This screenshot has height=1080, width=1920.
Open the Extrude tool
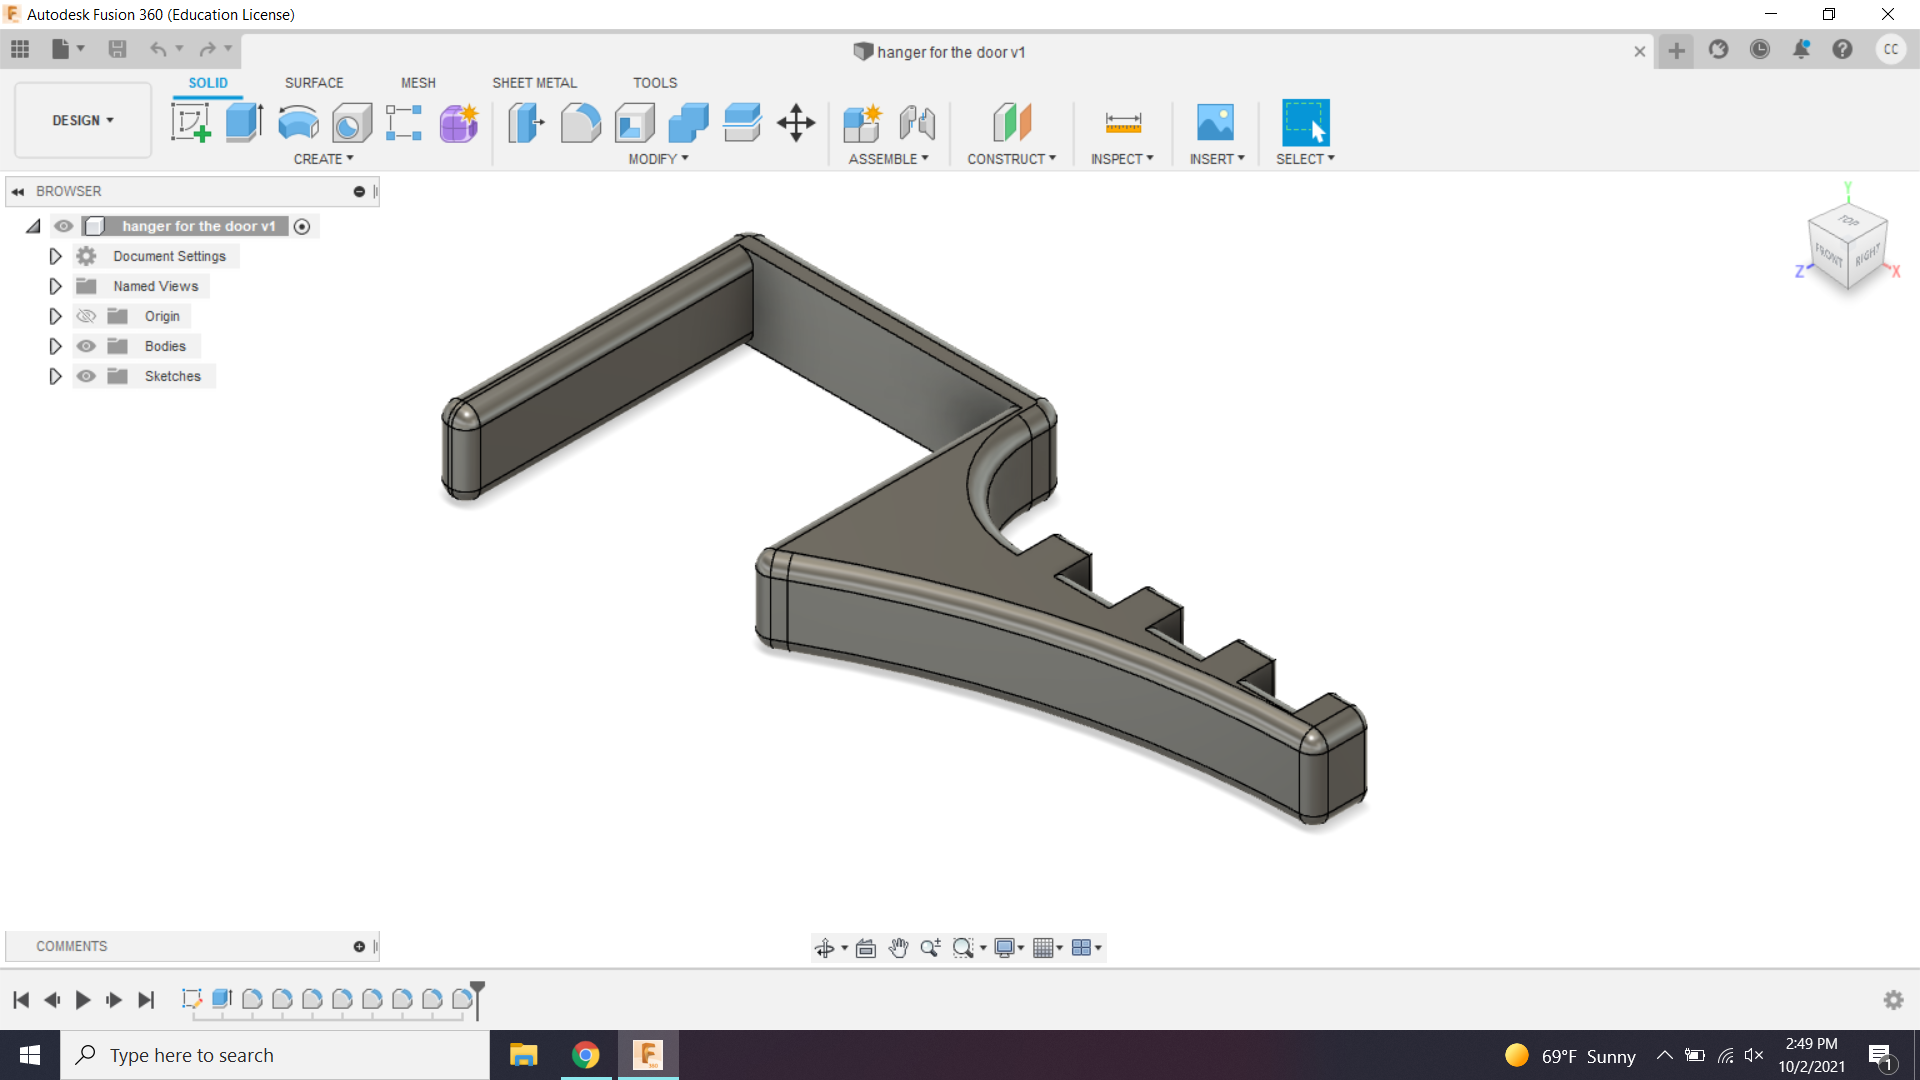point(244,121)
